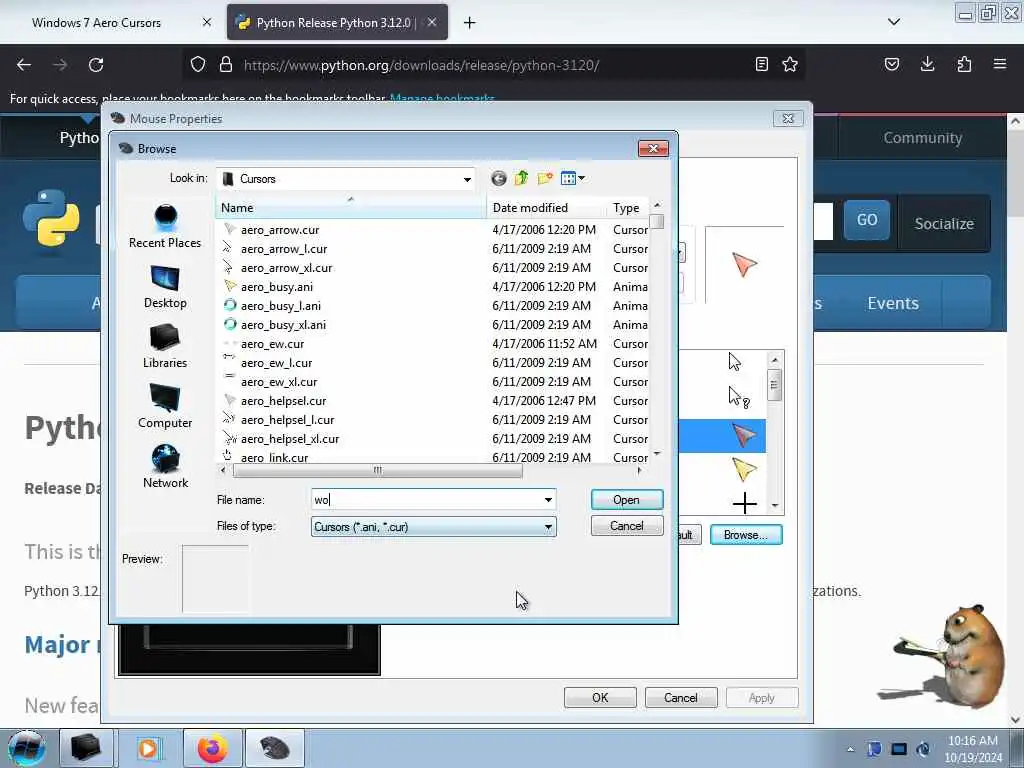The height and width of the screenshot is (768, 1024).
Task: Click Cancel in Mouse Properties window
Action: [x=680, y=697]
